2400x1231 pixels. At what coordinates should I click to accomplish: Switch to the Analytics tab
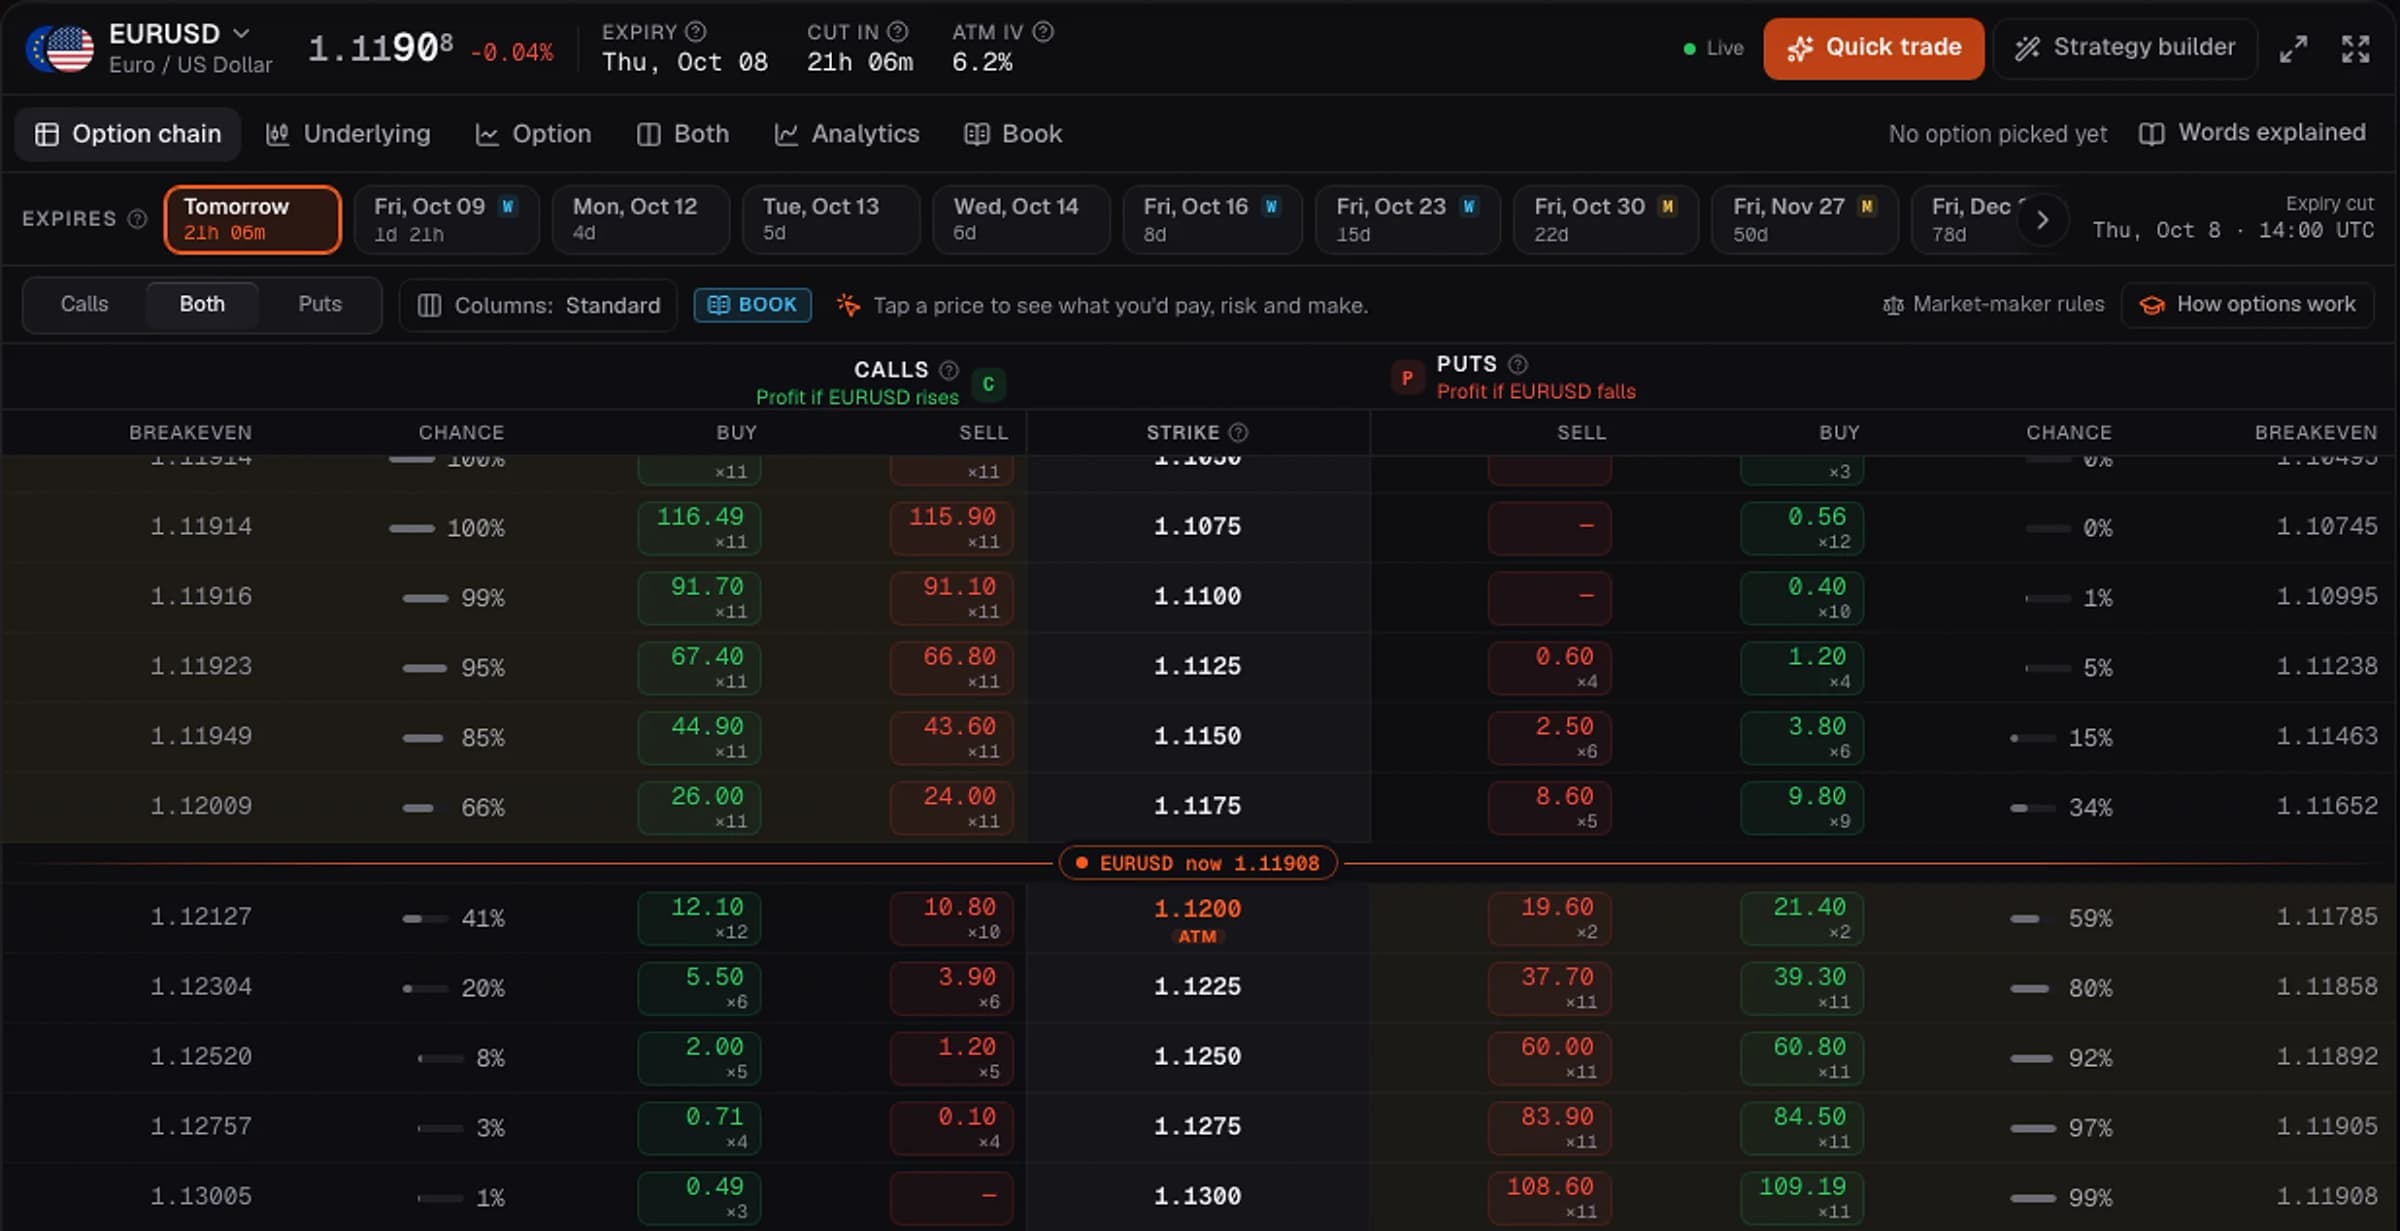[847, 134]
